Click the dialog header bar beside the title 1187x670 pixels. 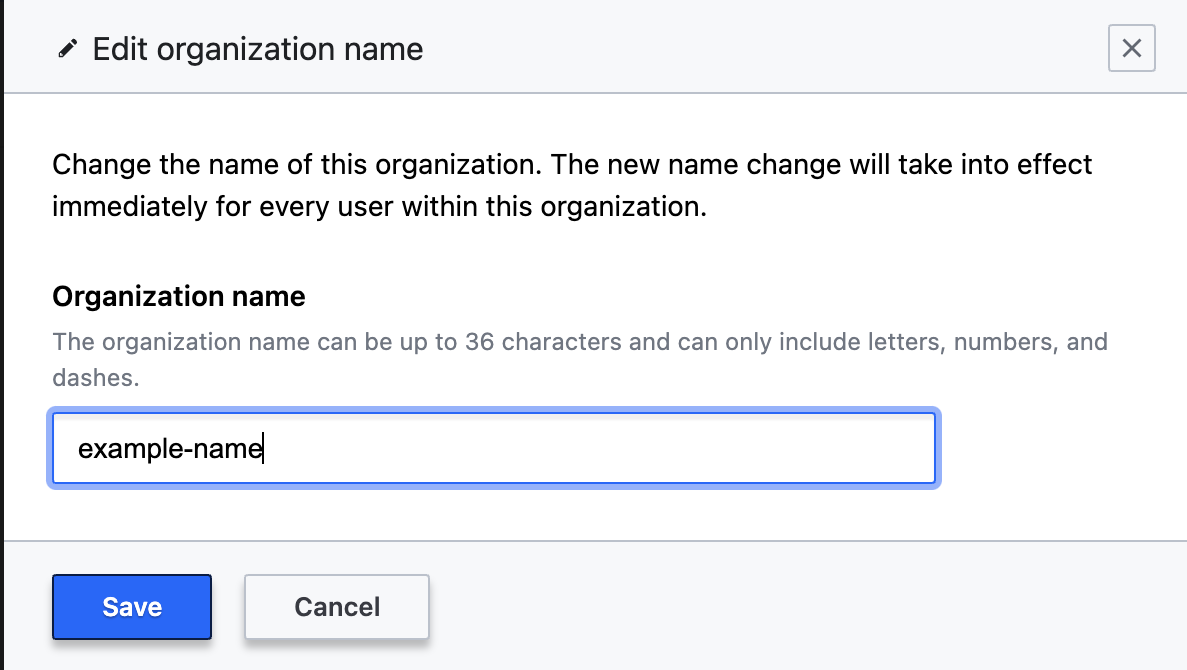point(750,49)
